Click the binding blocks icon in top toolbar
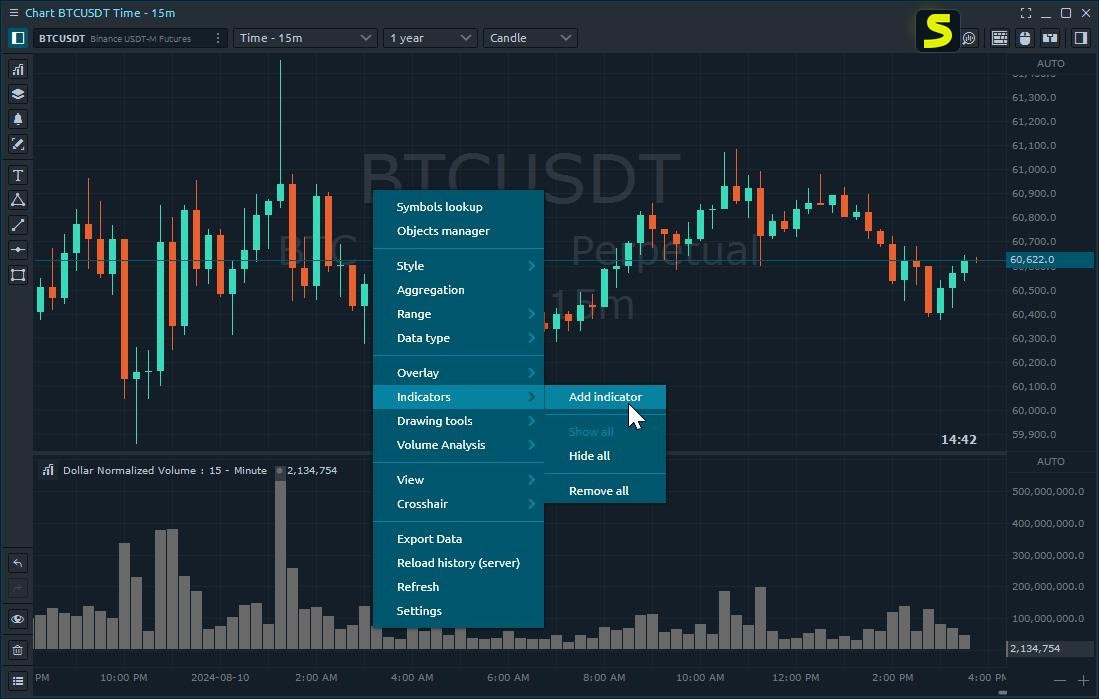The image size is (1099, 699). tap(1050, 38)
